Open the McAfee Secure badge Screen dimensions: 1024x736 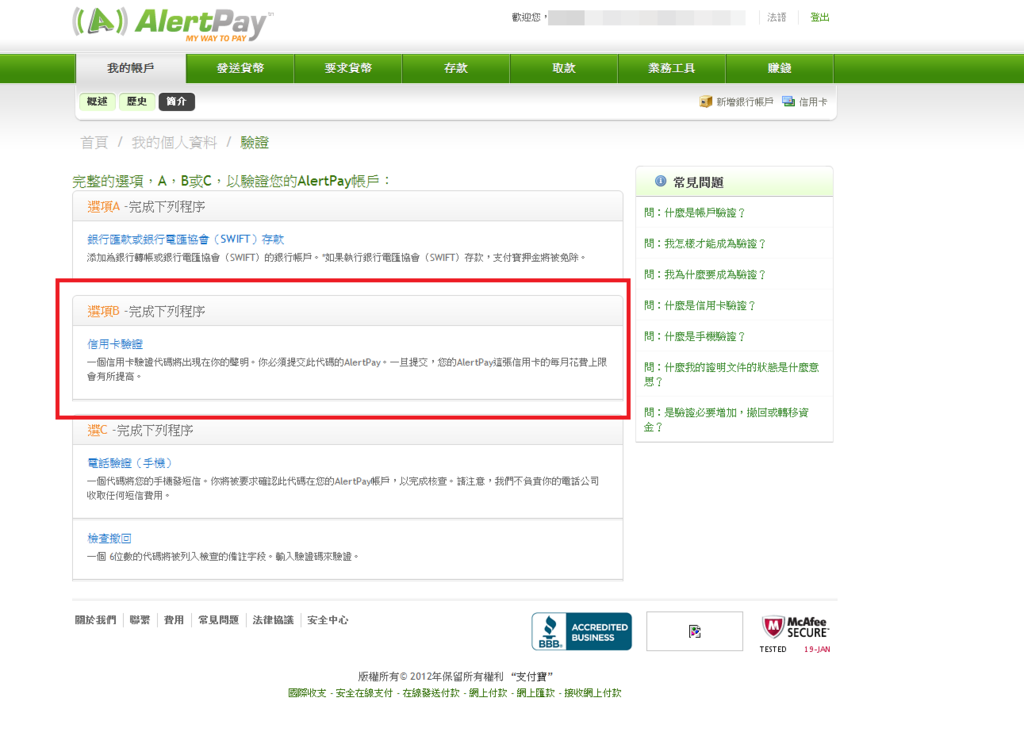pos(795,633)
